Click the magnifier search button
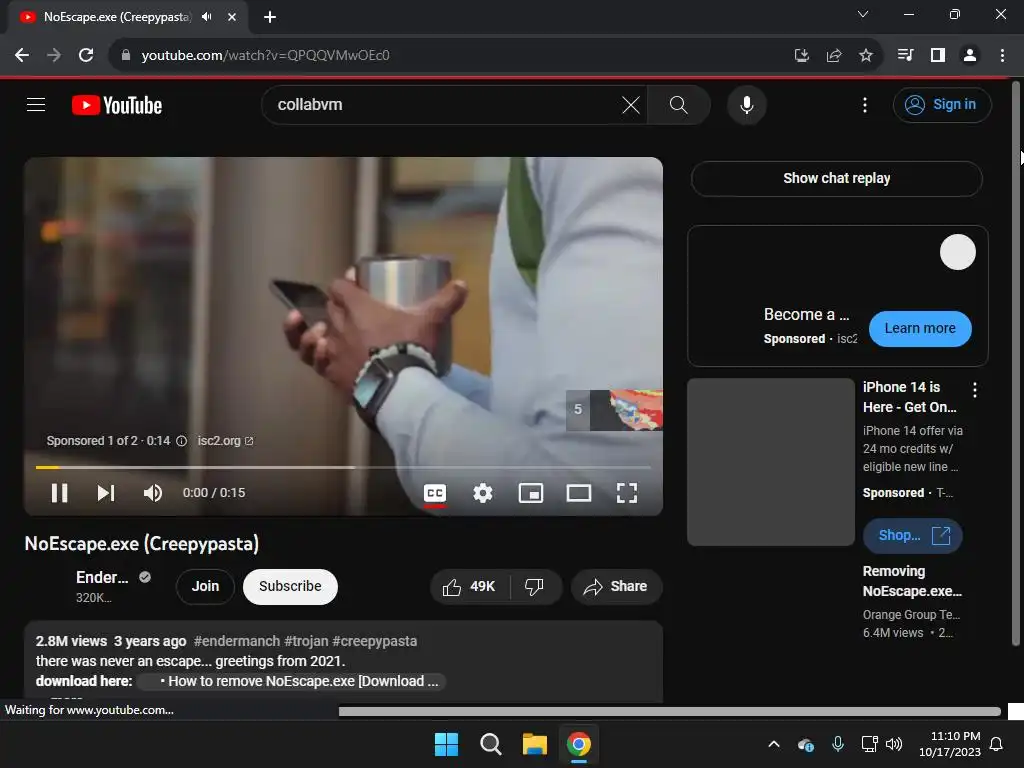This screenshot has height=768, width=1024. pyautogui.click(x=679, y=104)
